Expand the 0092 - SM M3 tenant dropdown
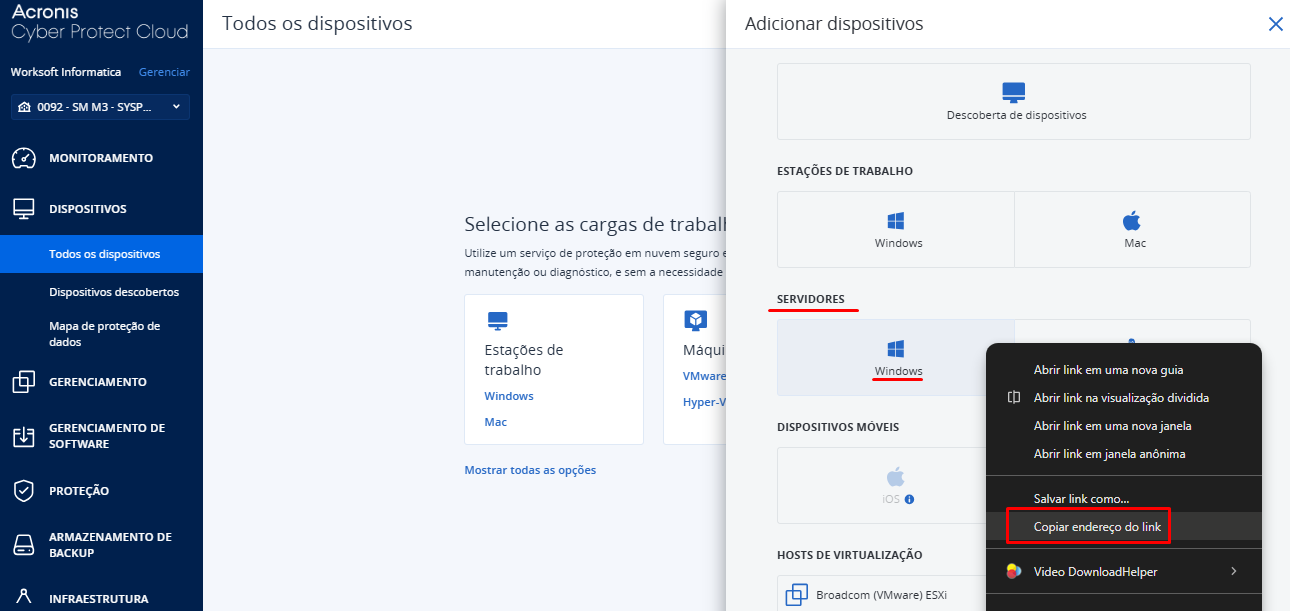The width and height of the screenshot is (1290, 611). [100, 107]
